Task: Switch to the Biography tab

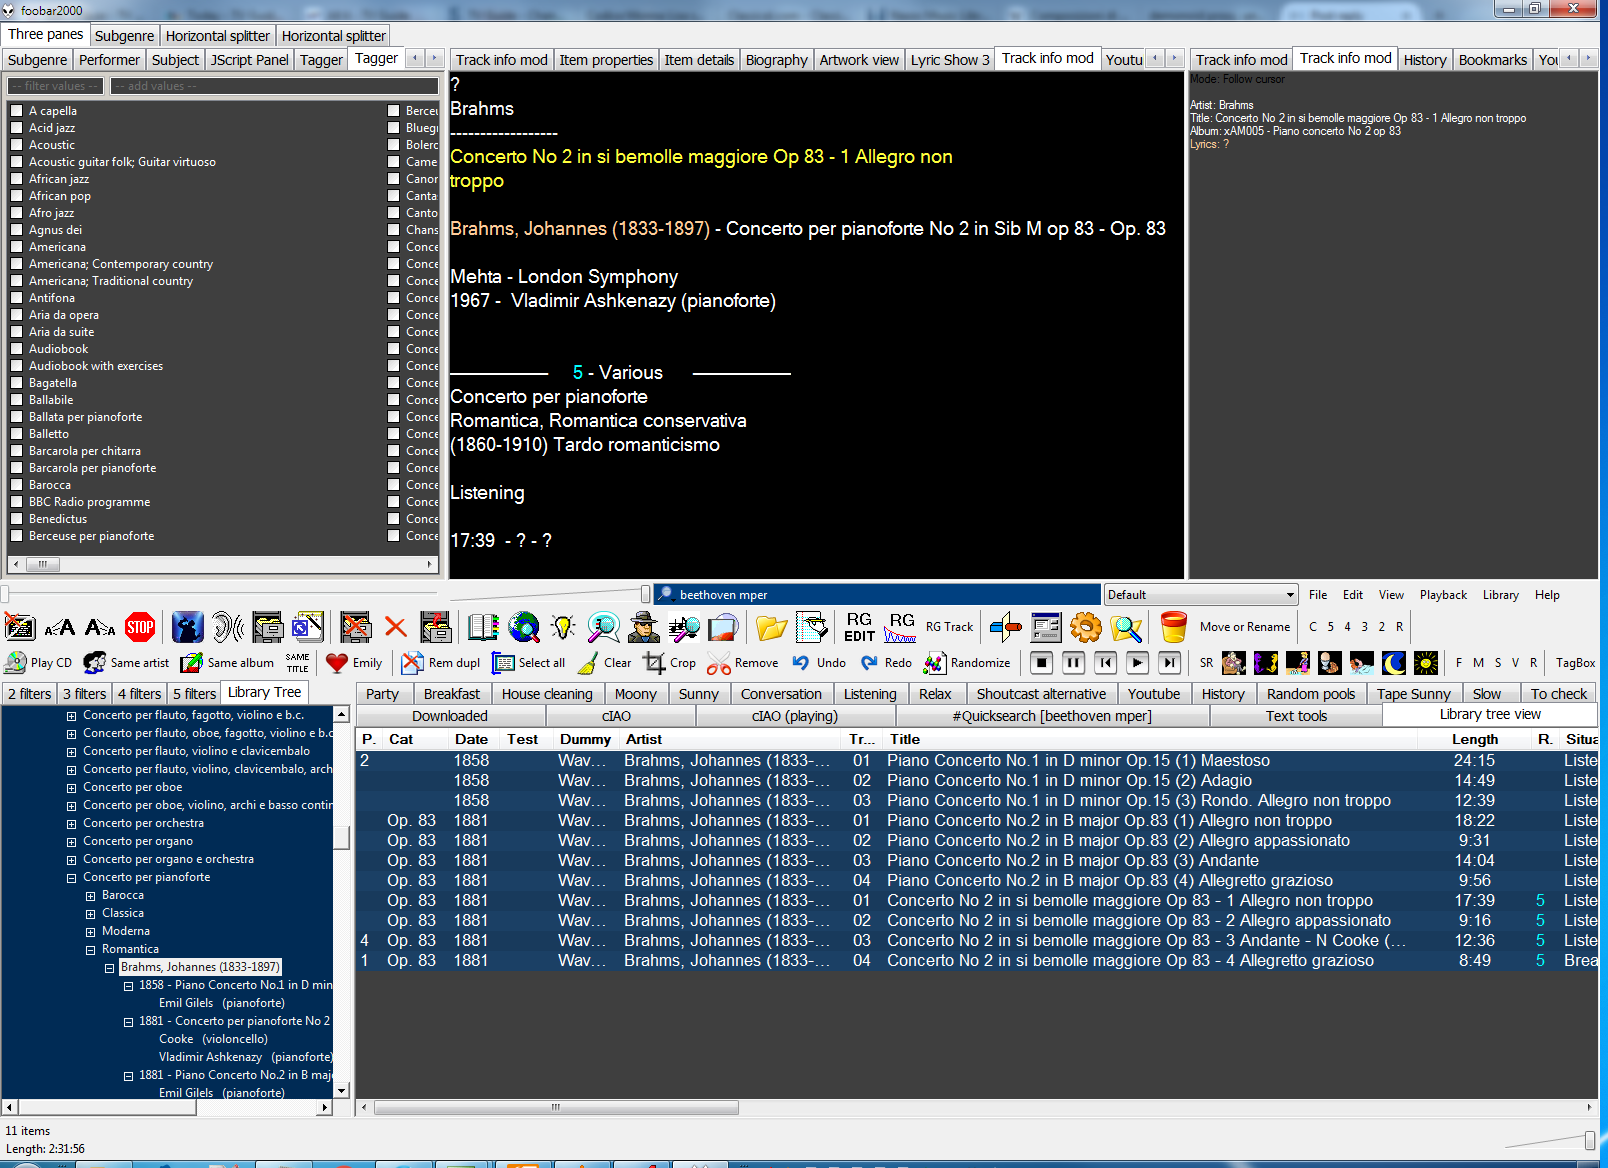Action: (x=776, y=60)
